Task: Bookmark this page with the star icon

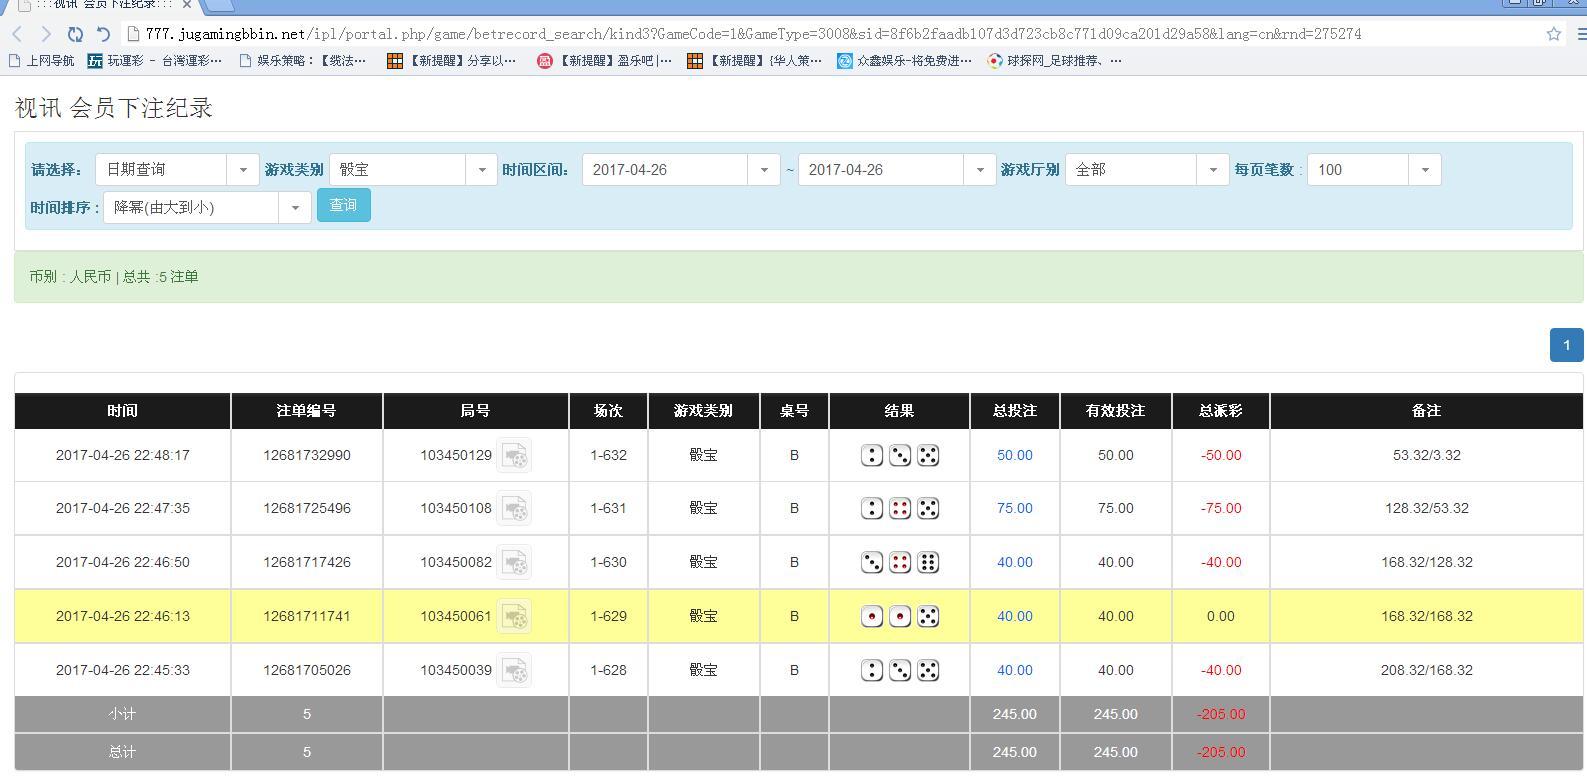Action: (x=1553, y=34)
